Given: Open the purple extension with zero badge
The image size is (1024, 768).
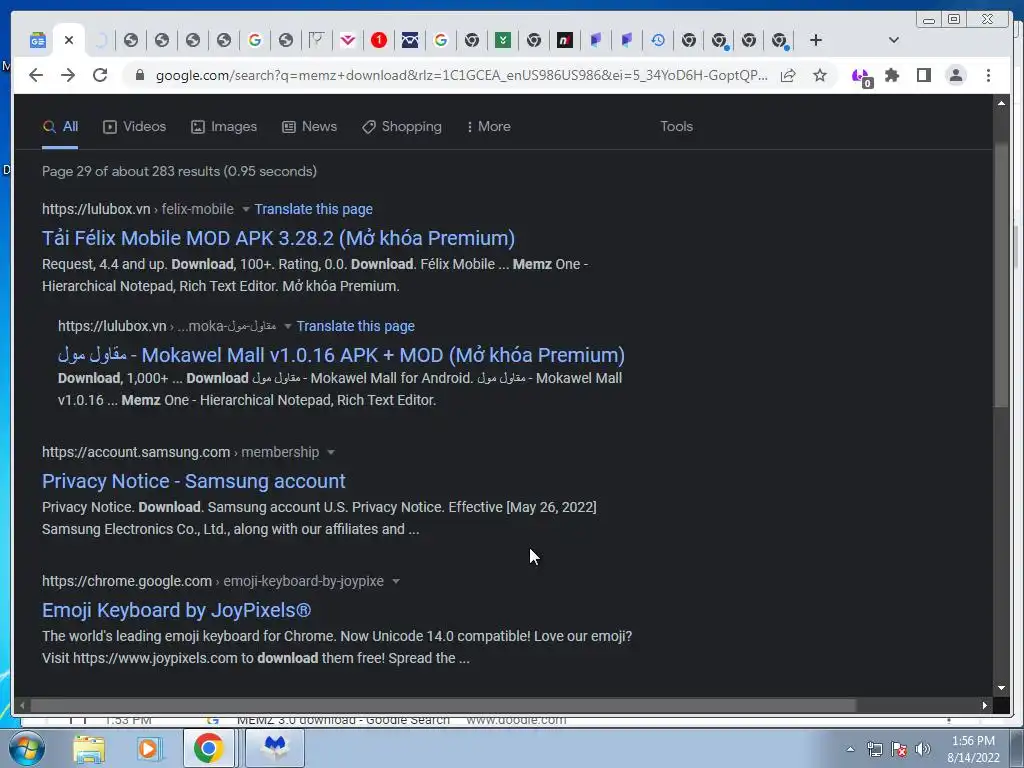Looking at the screenshot, I should tap(862, 76).
